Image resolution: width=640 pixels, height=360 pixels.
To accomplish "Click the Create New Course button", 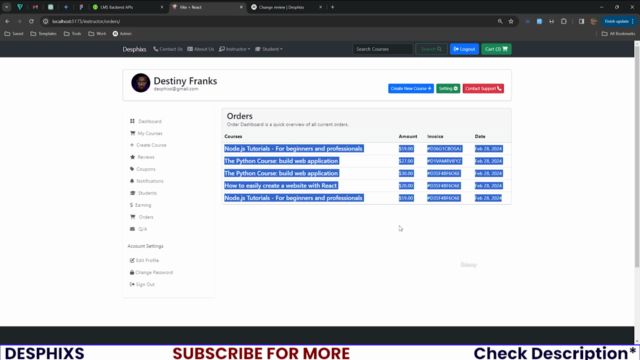I will [411, 88].
